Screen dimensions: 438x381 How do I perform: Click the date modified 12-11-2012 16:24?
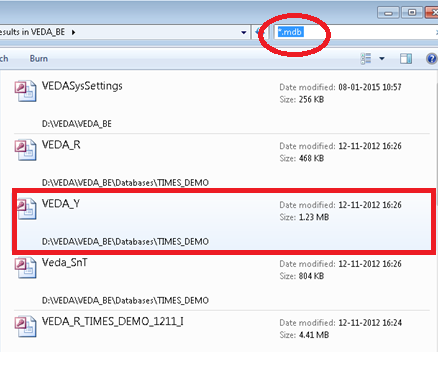(370, 323)
